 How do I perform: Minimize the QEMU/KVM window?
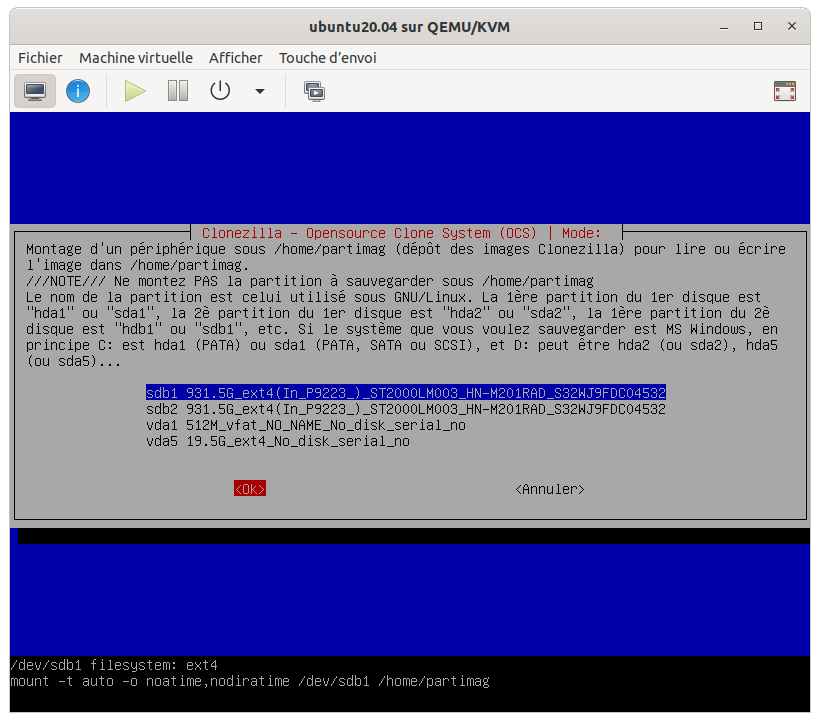[x=724, y=27]
